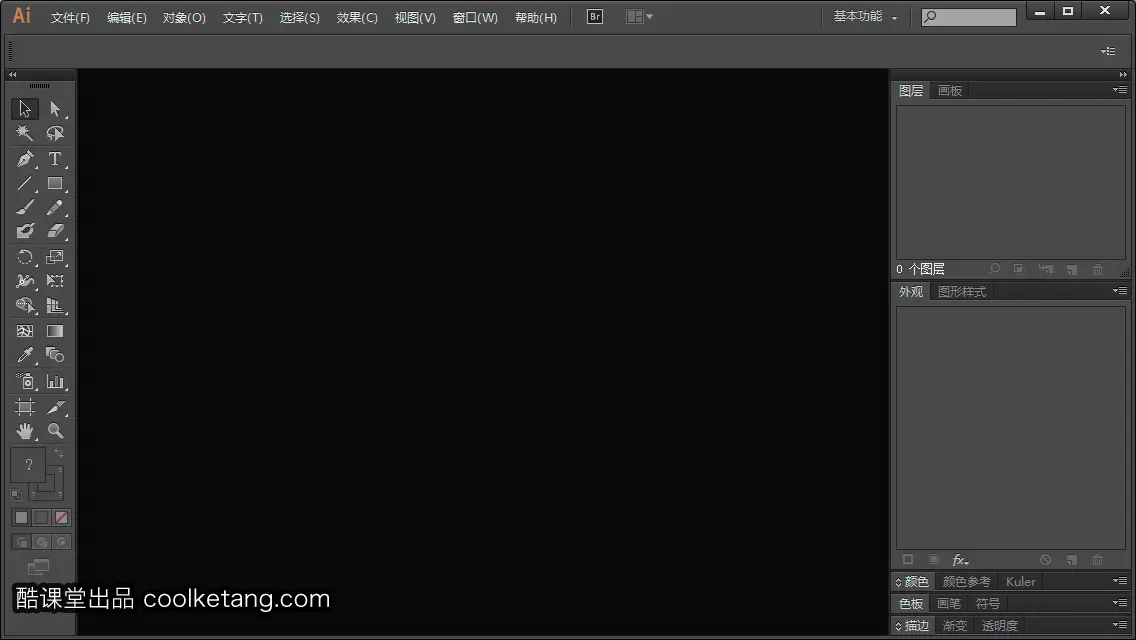Open the arrange documents dropdown
This screenshot has height=640, width=1136.
pyautogui.click(x=639, y=17)
